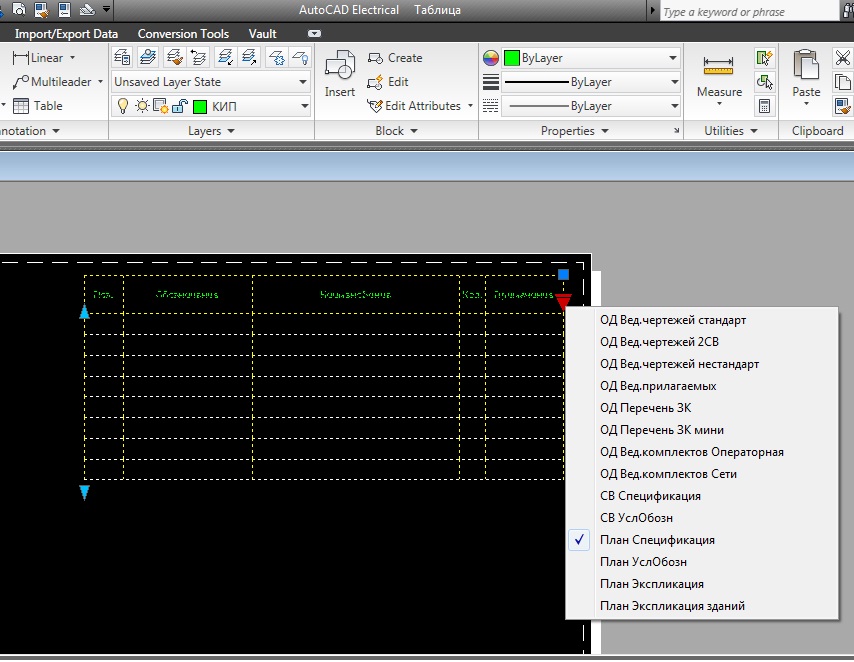Click the Measure ruler icon
This screenshot has width=854, height=662.
[x=718, y=66]
